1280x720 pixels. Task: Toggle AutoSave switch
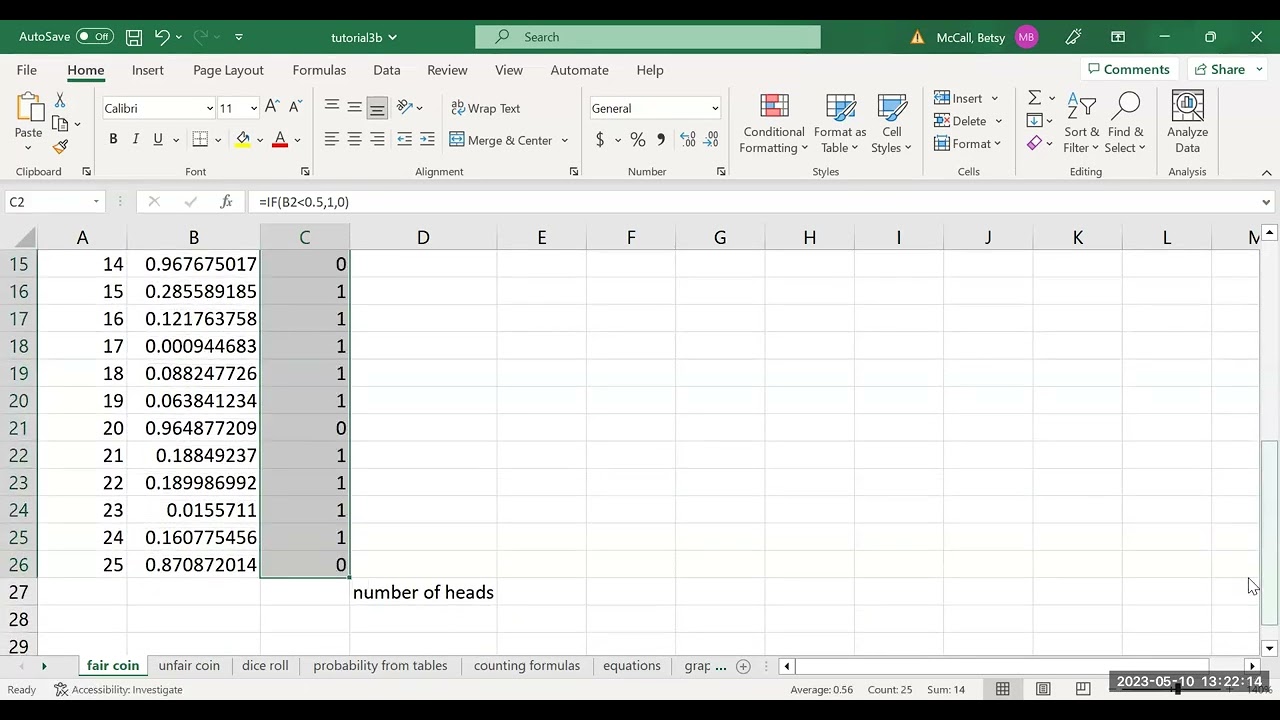94,37
